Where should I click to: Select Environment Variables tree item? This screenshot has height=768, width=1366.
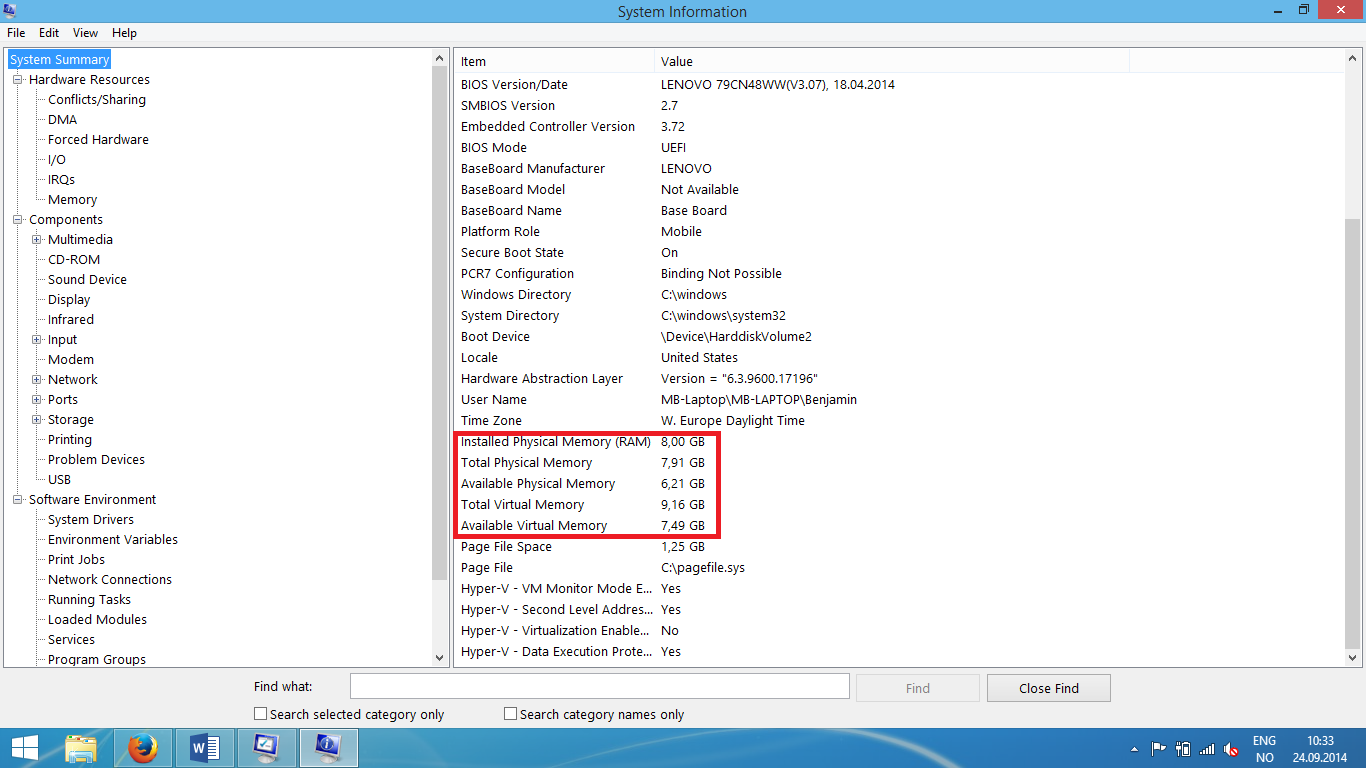coord(113,540)
